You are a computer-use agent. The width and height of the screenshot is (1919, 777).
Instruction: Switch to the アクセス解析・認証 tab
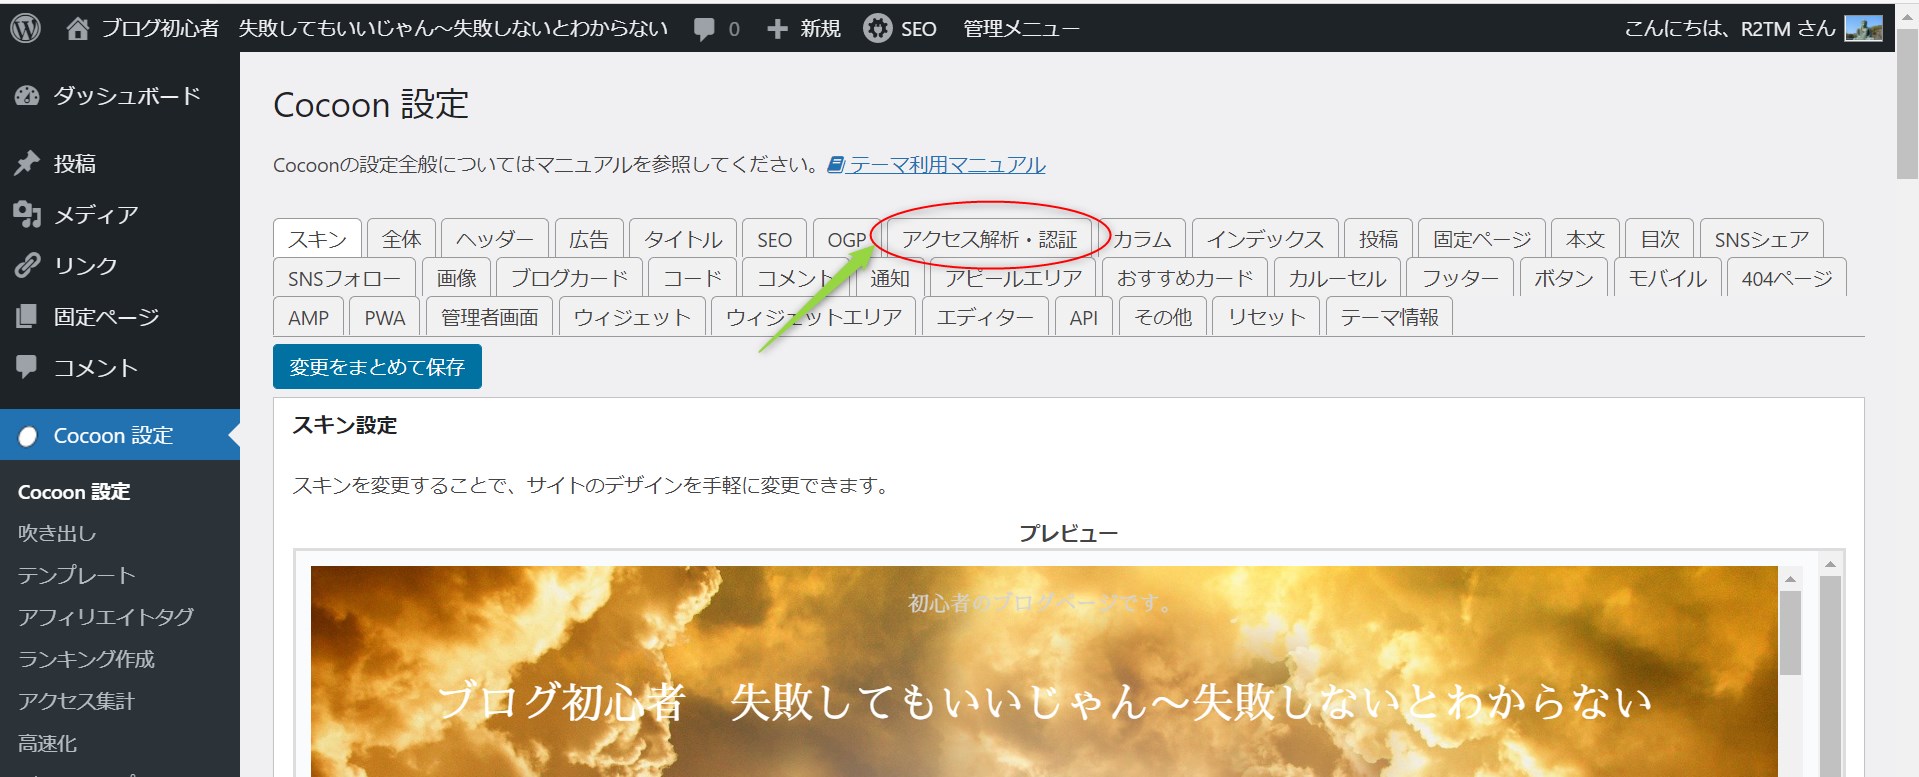click(988, 239)
